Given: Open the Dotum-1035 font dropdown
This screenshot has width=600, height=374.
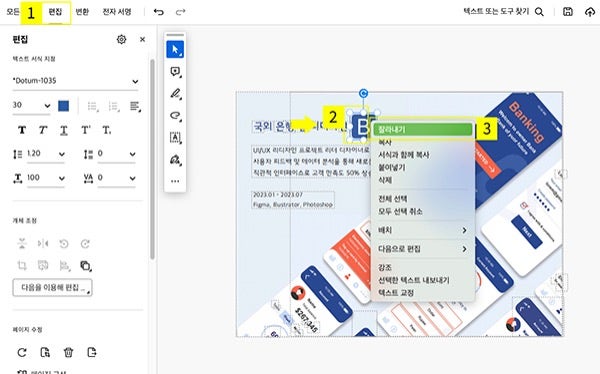Looking at the screenshot, I should point(76,81).
